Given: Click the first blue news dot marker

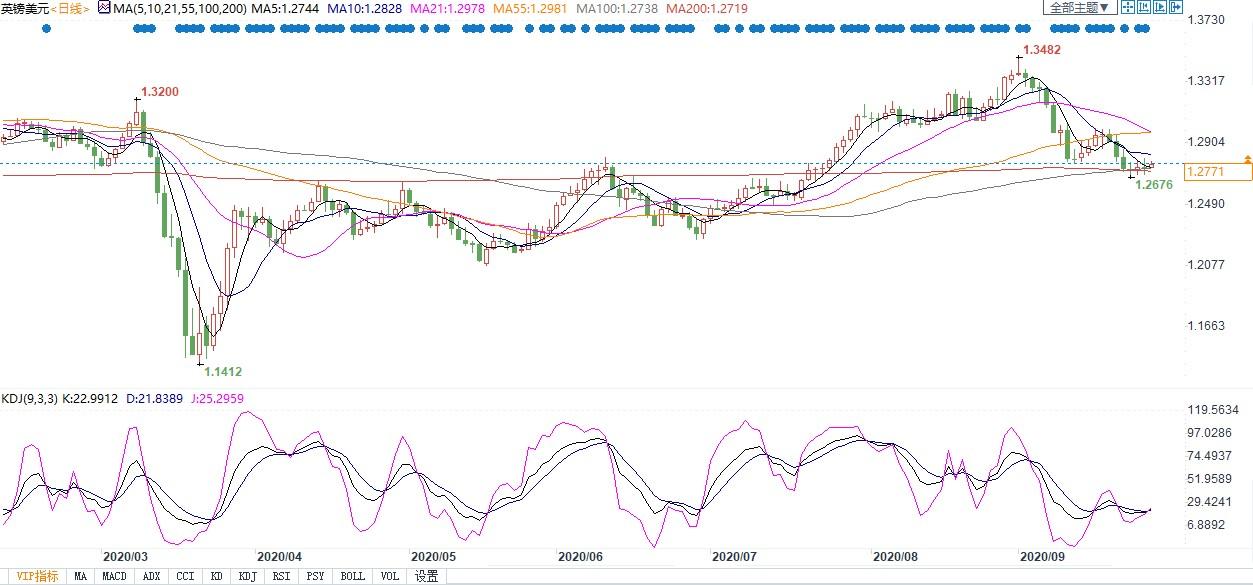Looking at the screenshot, I should (x=46, y=28).
